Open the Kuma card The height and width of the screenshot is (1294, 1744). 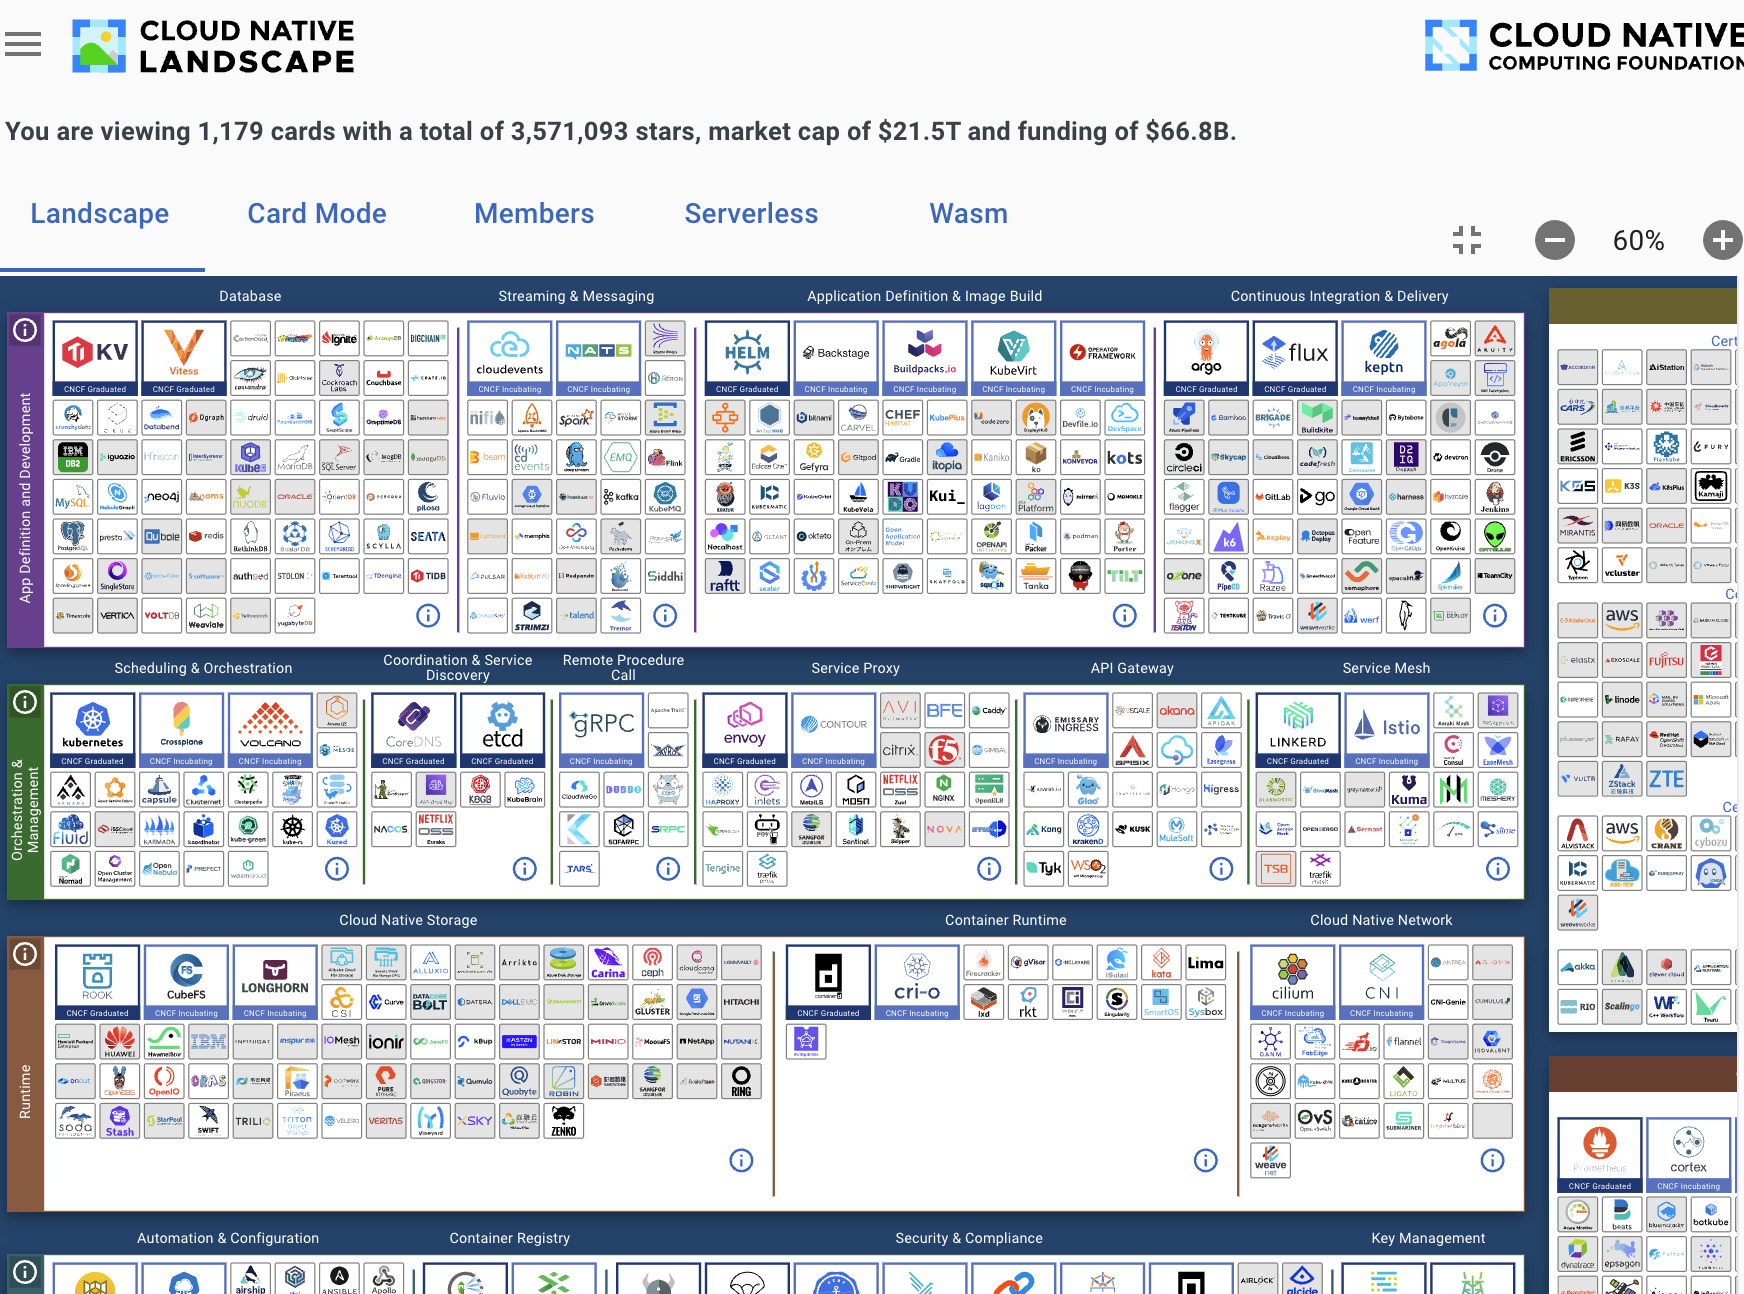[1409, 789]
